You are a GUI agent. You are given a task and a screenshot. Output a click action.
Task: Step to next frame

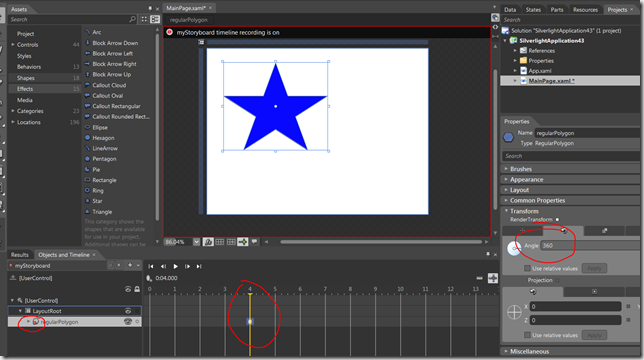coord(187,266)
